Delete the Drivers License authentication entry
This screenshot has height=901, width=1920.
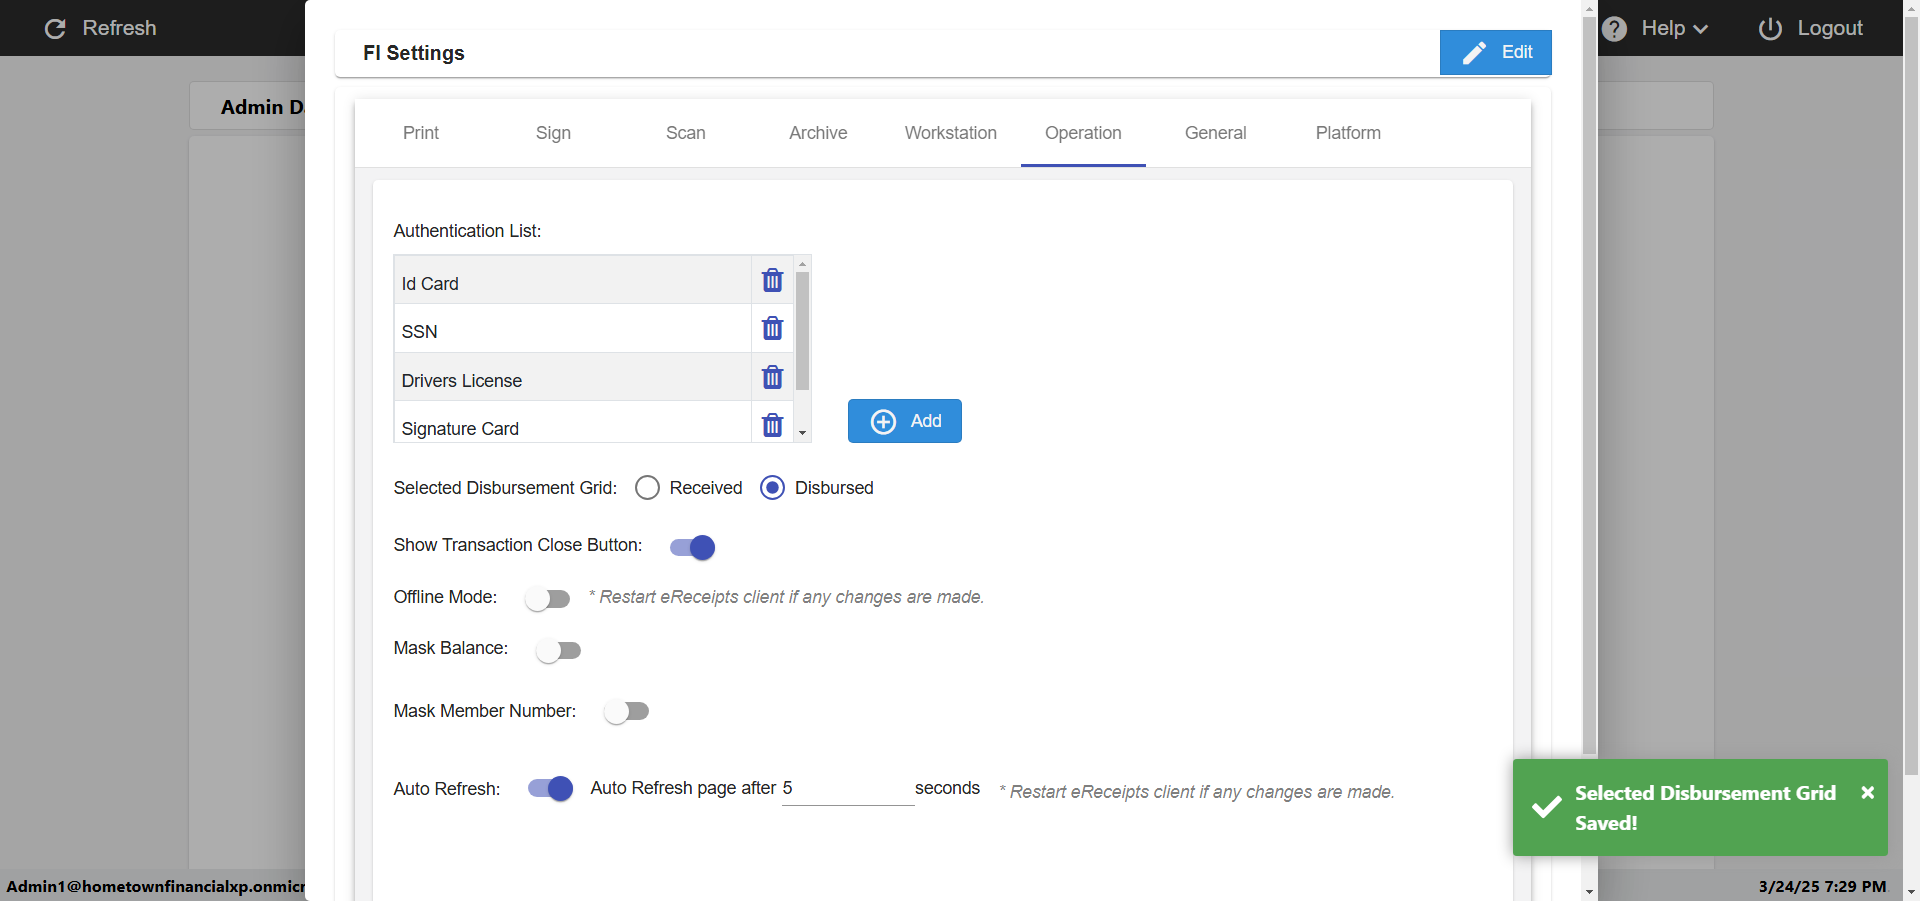pyautogui.click(x=772, y=377)
